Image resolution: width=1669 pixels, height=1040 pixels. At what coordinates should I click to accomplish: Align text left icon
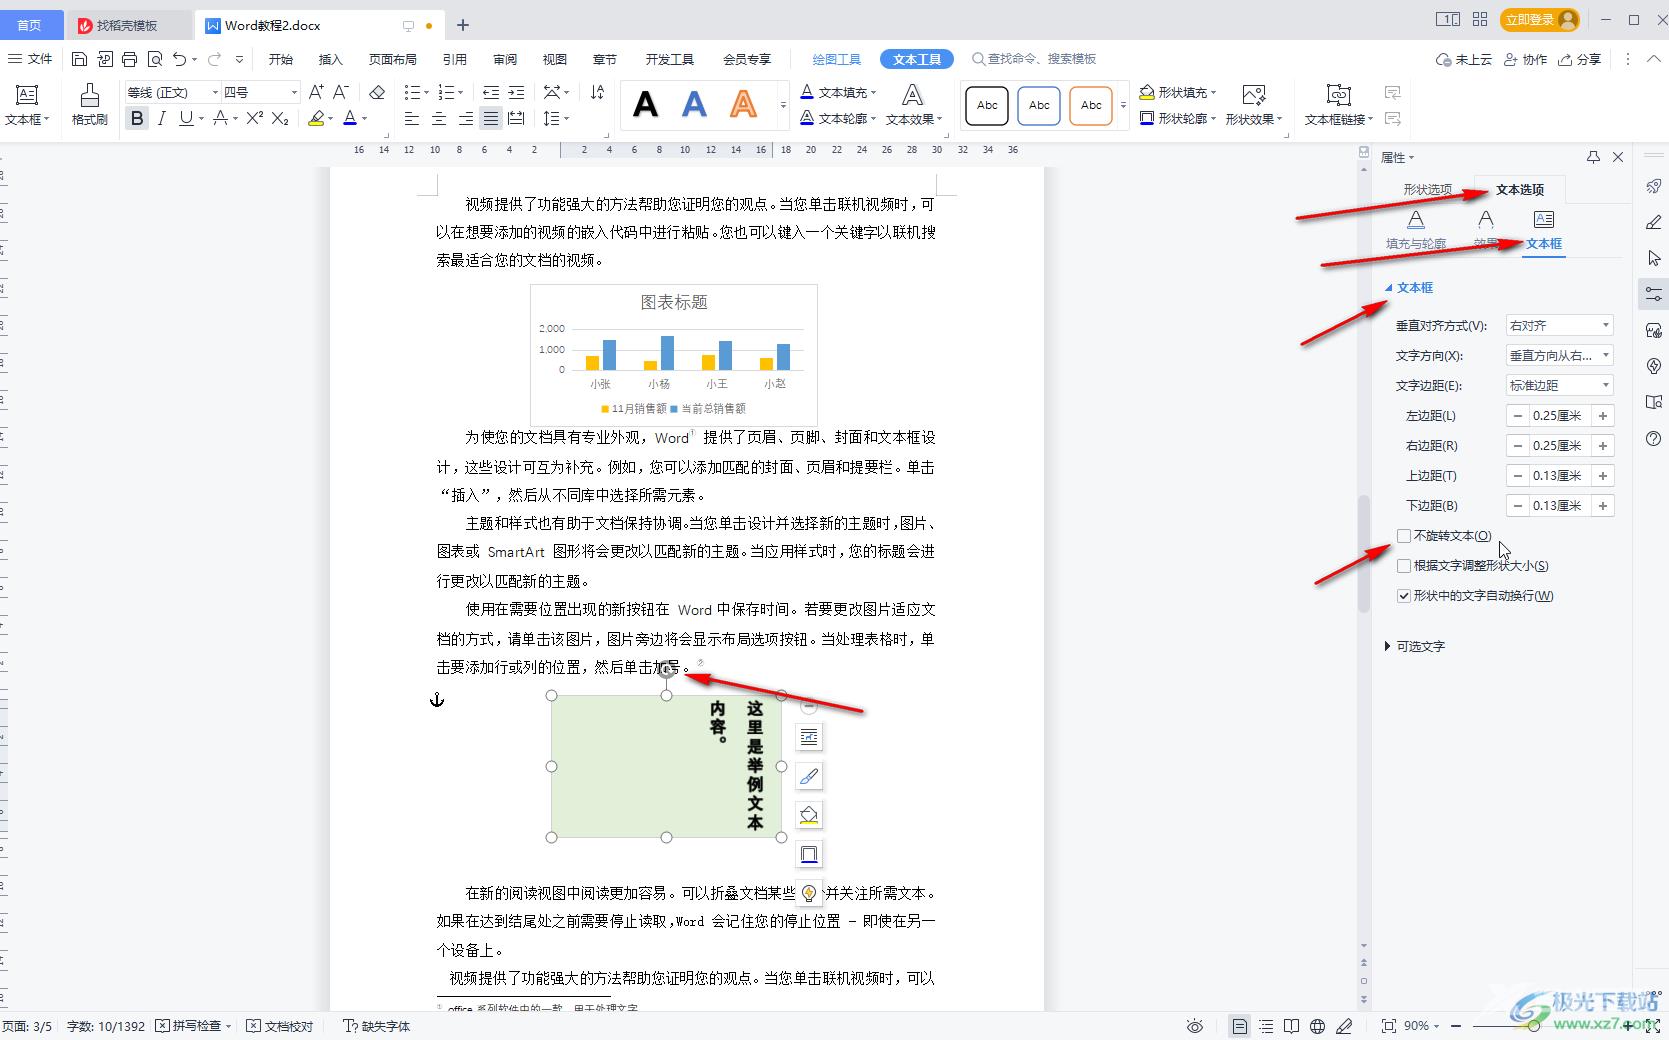[x=412, y=119]
